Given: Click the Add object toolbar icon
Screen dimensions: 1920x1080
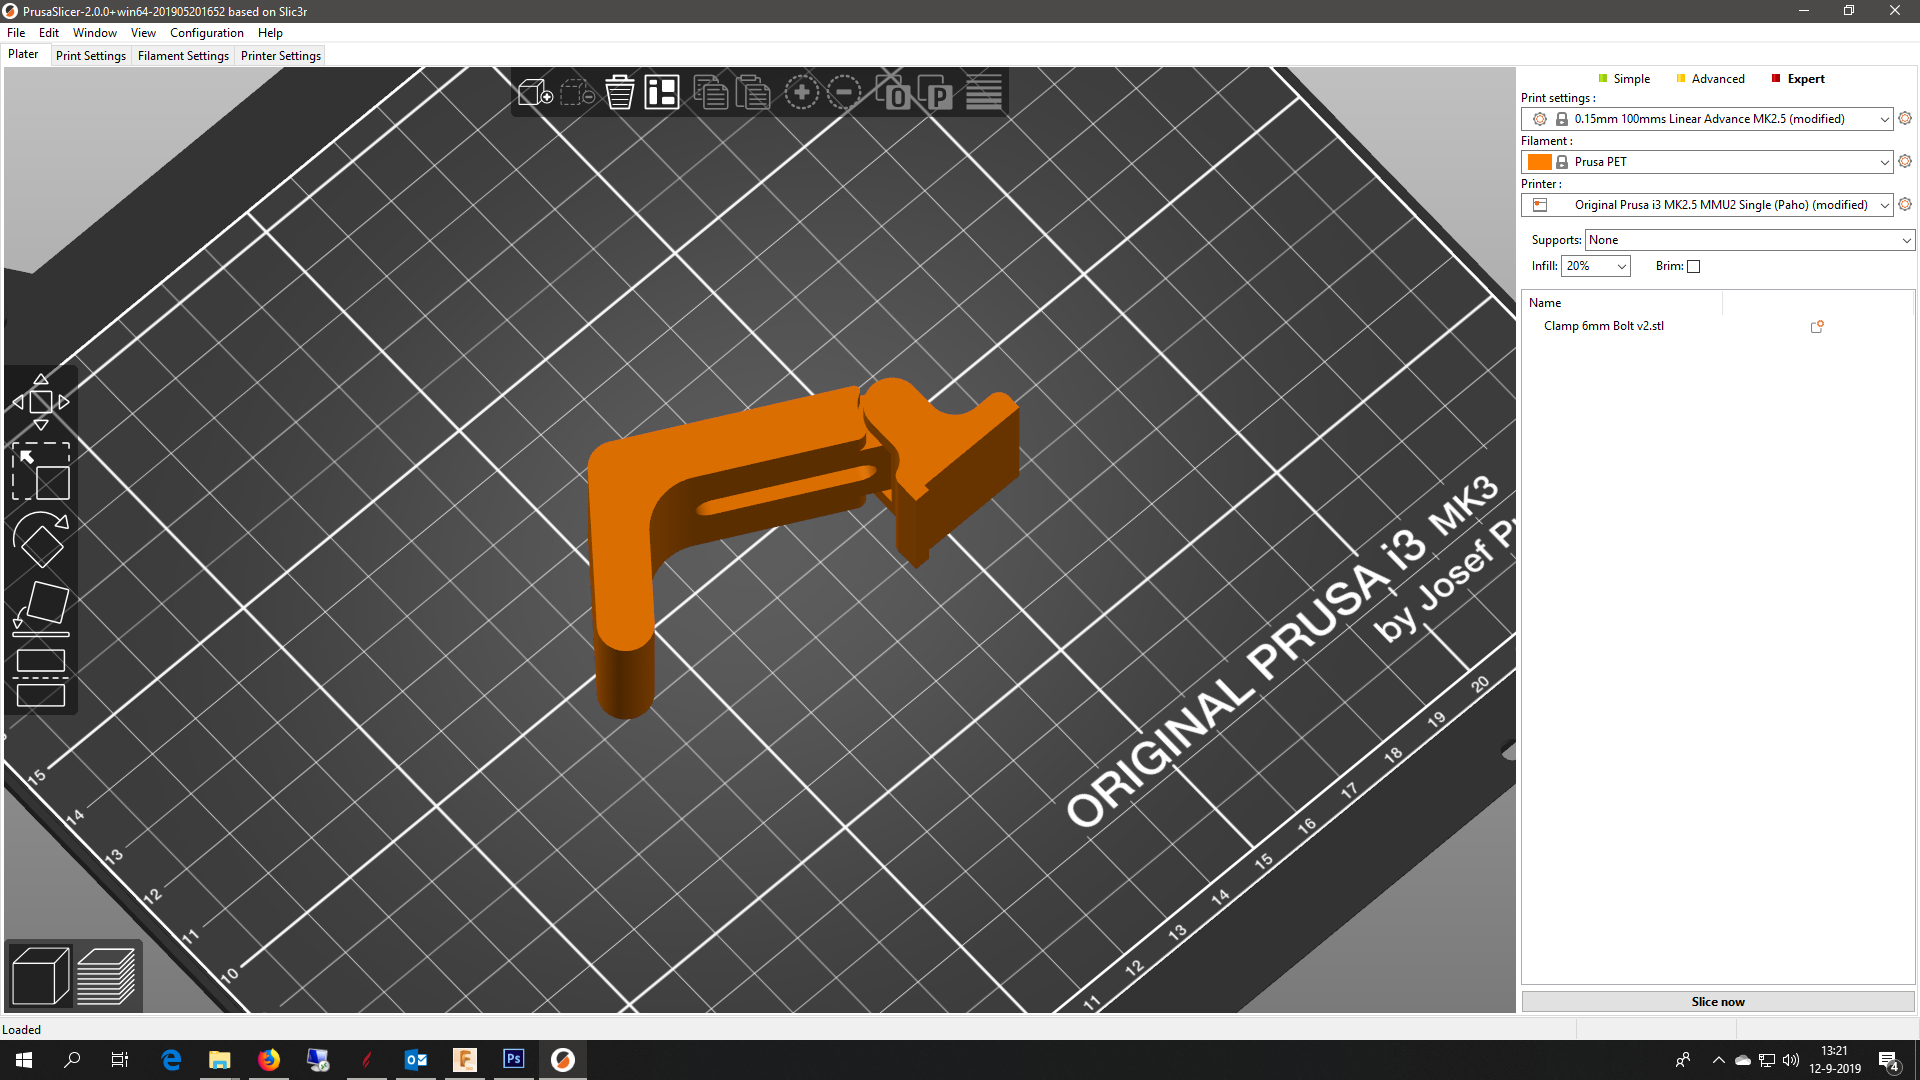Looking at the screenshot, I should [535, 93].
